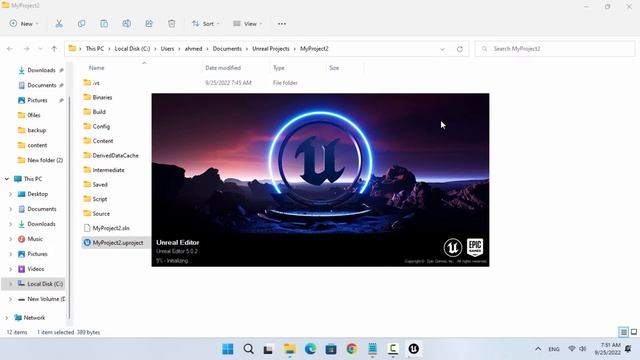Collapse the This PC tree node
640x360 pixels.
click(x=7, y=179)
